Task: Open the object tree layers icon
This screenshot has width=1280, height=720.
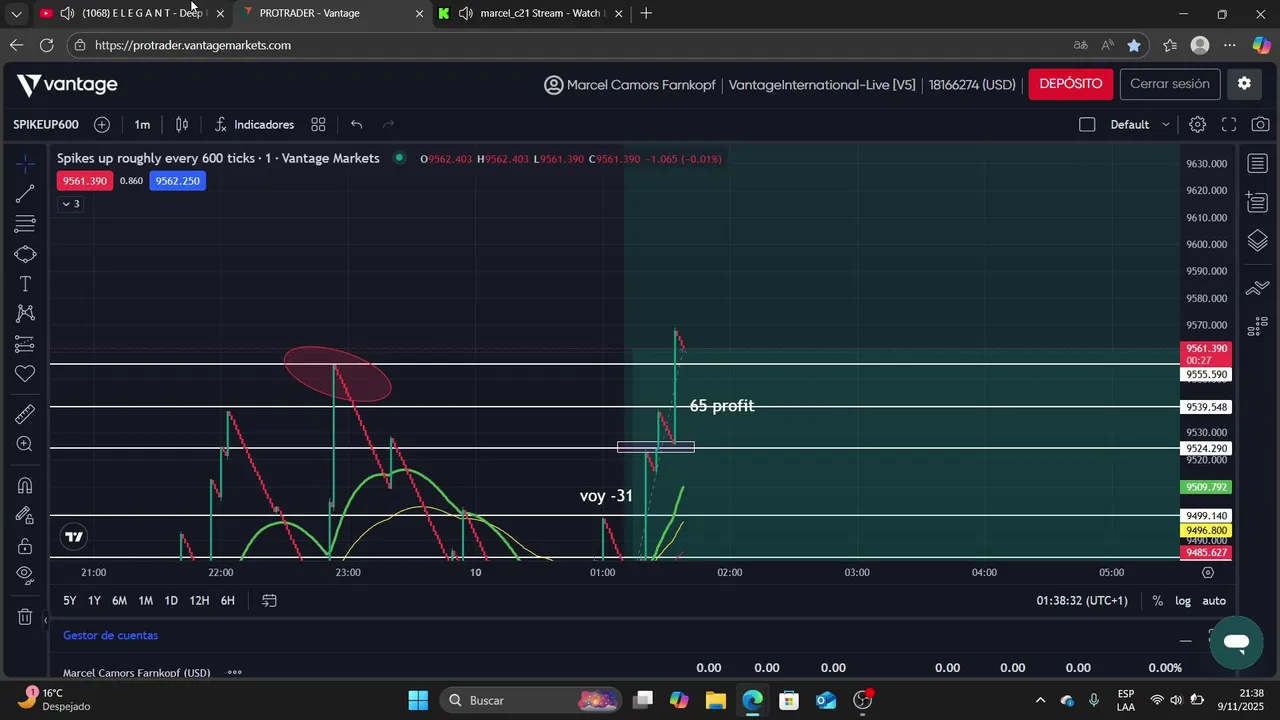Action: (1258, 241)
